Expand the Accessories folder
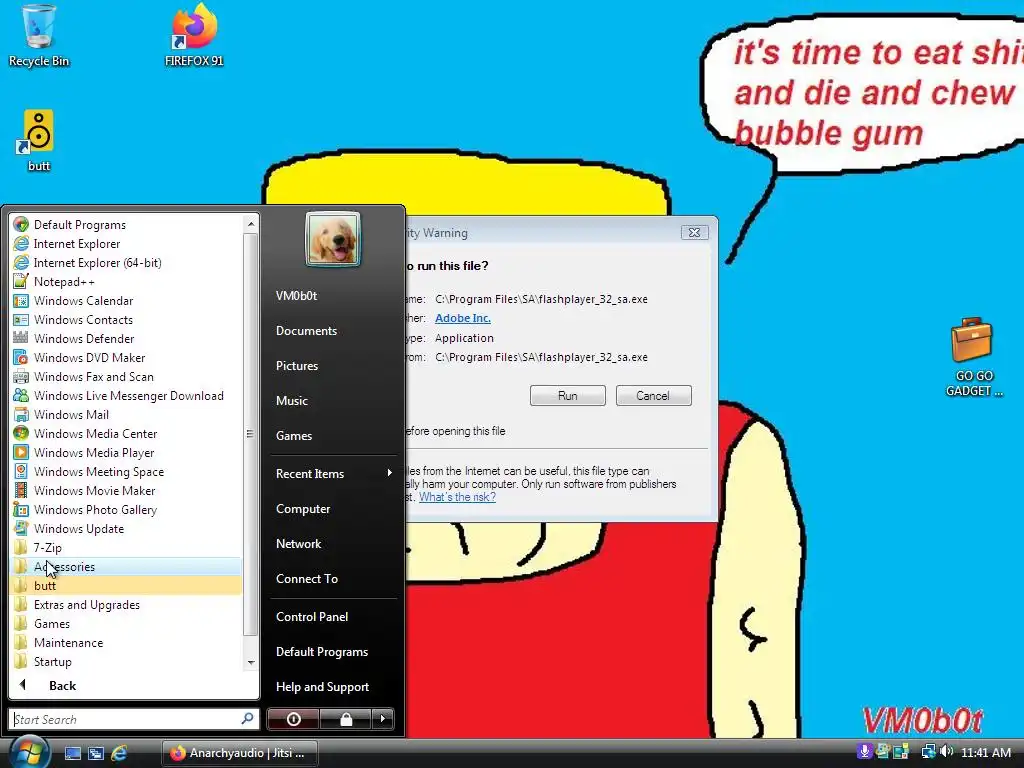This screenshot has width=1024, height=768. coord(127,566)
